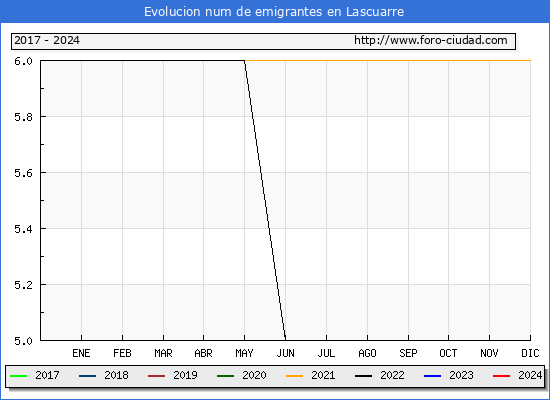
Task: Click the 2022 legend label
Action: 392,375
